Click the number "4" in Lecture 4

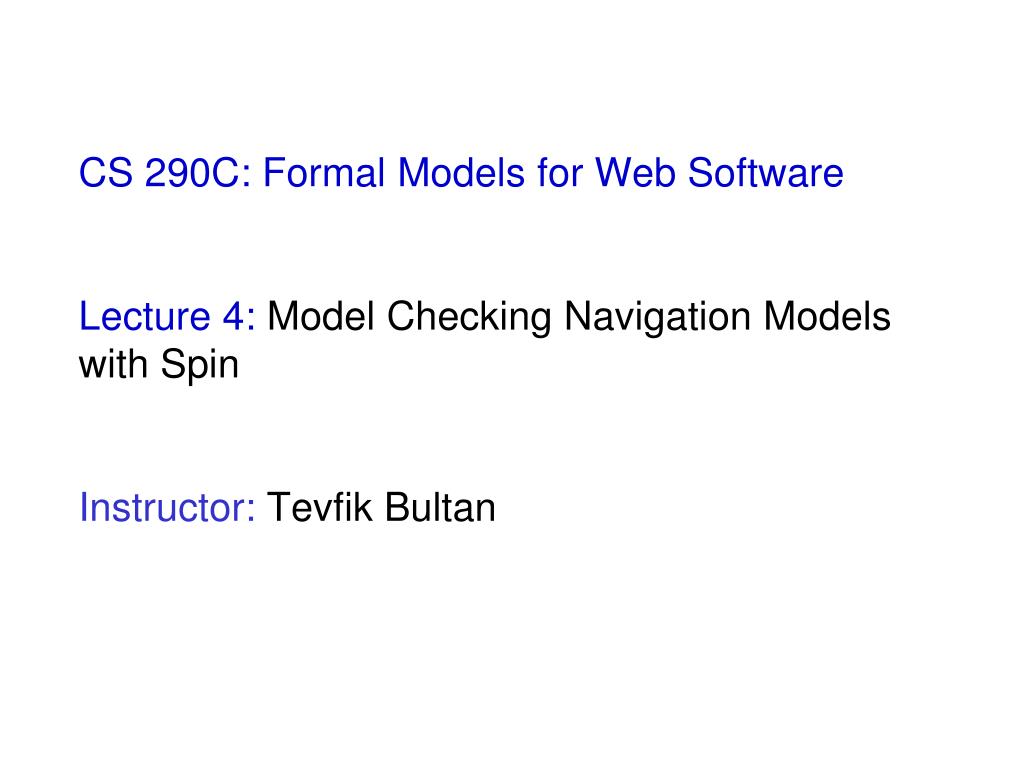[232, 317]
